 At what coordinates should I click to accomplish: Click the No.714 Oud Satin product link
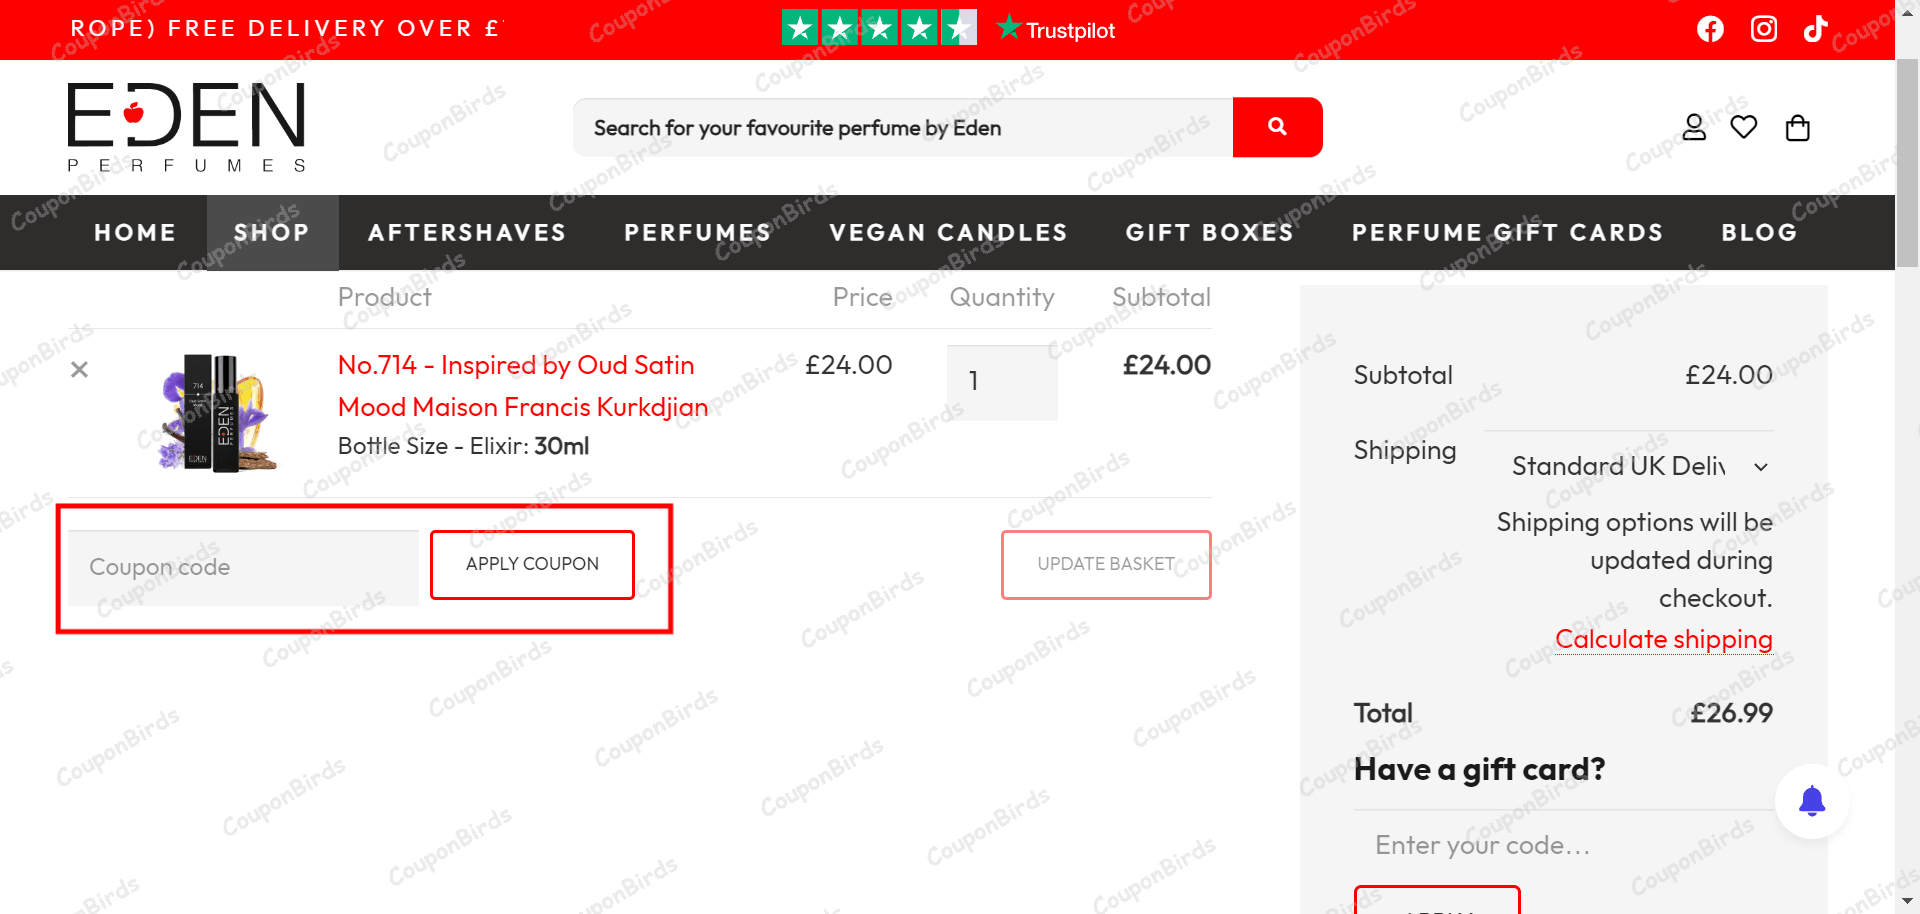point(516,386)
